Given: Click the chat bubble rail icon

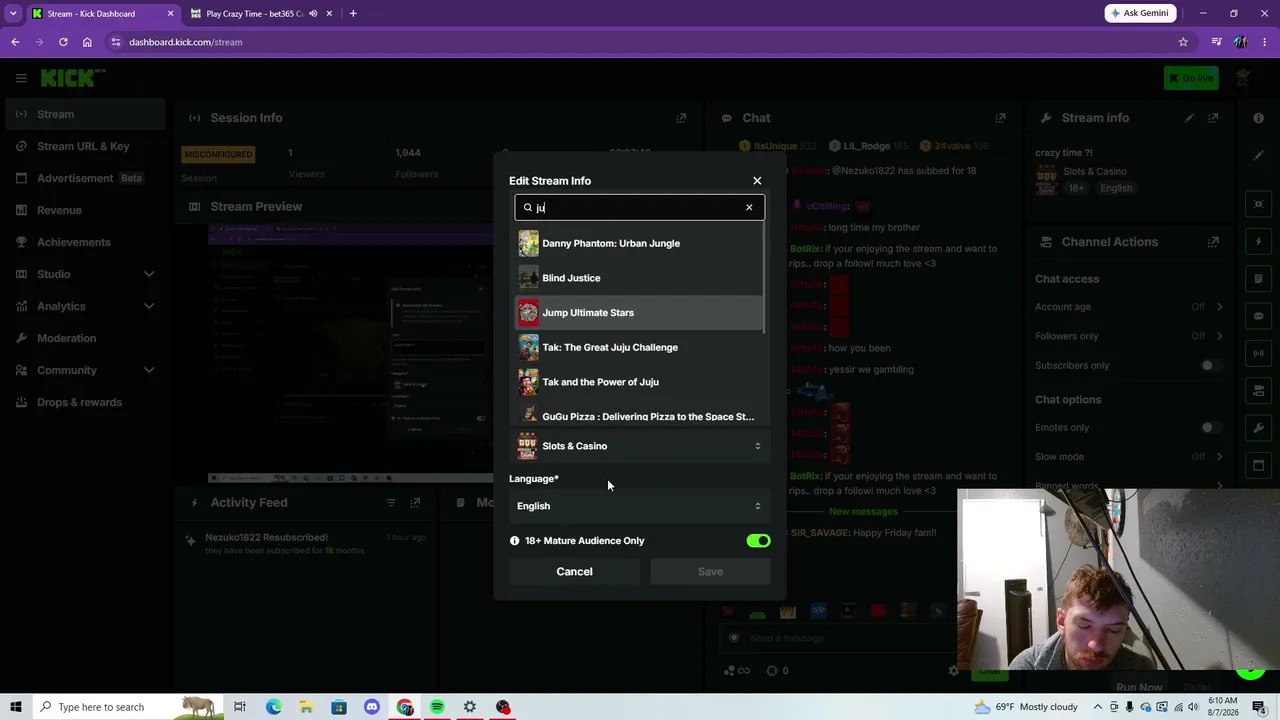Looking at the screenshot, I should coord(1258,316).
